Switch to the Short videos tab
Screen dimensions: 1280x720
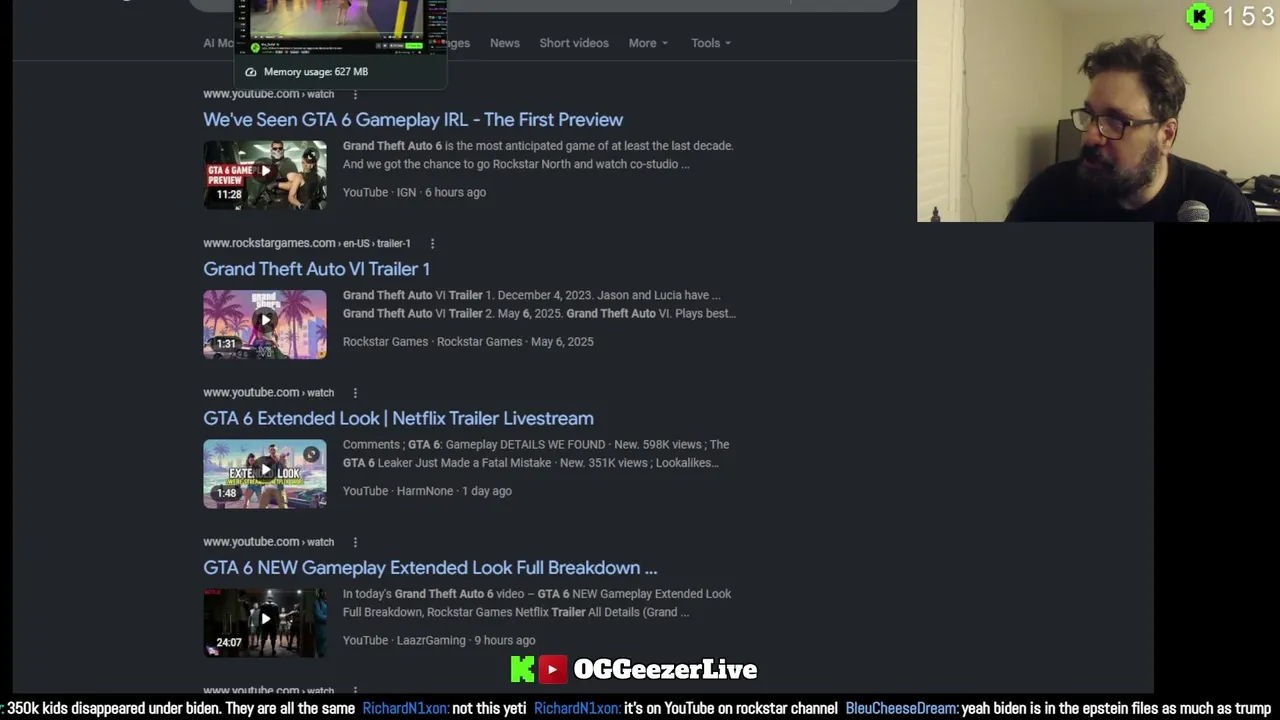coord(574,43)
